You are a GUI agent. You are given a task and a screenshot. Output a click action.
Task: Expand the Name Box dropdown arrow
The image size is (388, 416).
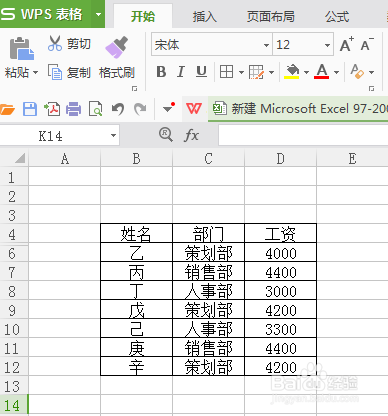tap(113, 136)
